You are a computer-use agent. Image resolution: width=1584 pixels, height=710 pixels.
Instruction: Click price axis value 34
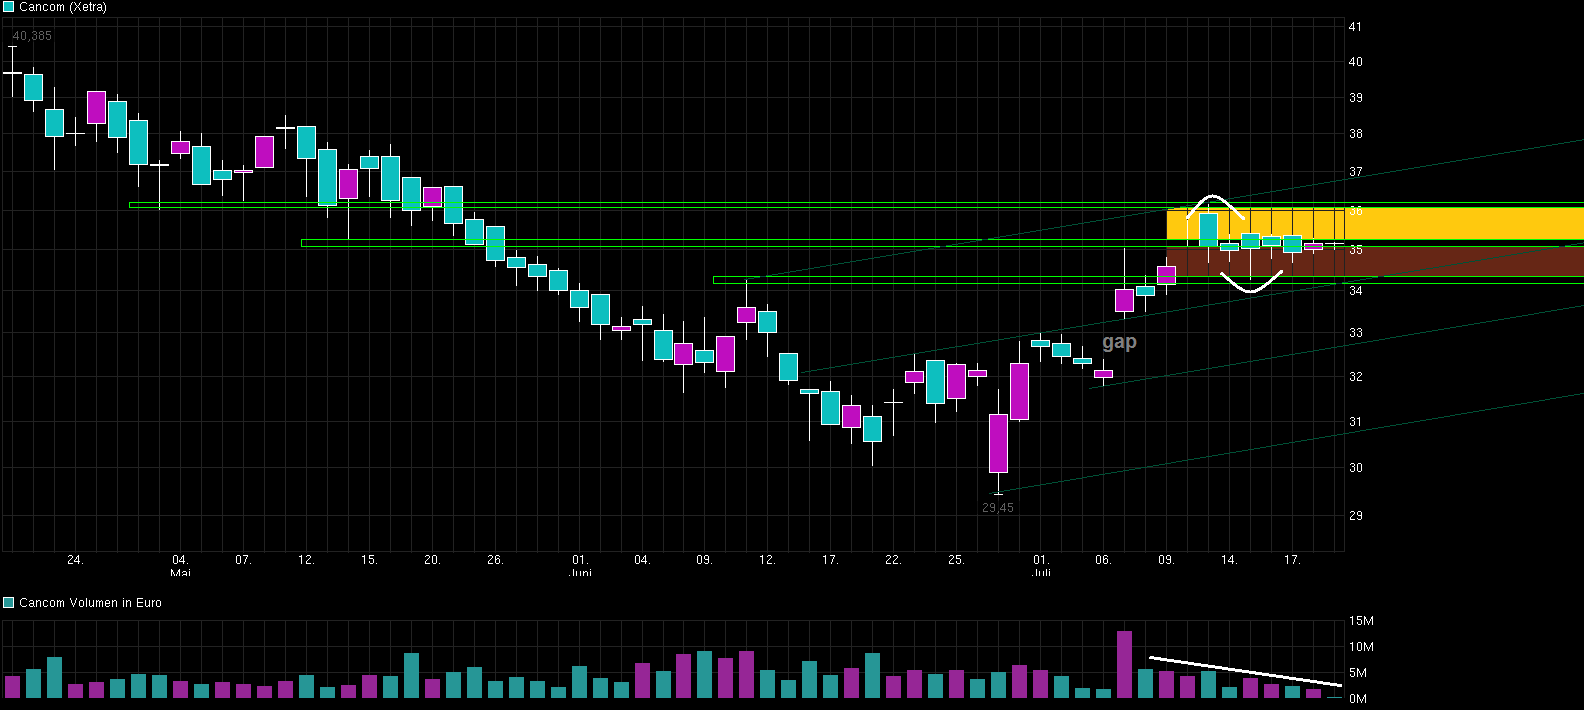(x=1355, y=291)
